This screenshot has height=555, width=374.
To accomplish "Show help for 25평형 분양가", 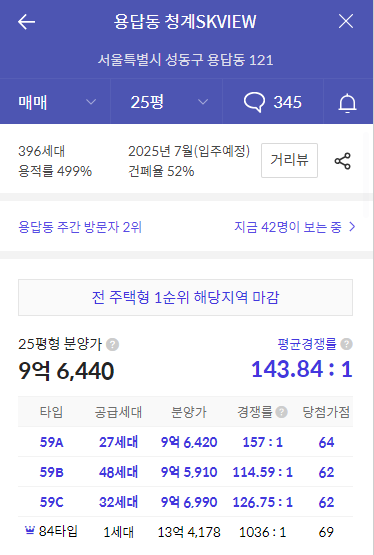I will point(113,344).
